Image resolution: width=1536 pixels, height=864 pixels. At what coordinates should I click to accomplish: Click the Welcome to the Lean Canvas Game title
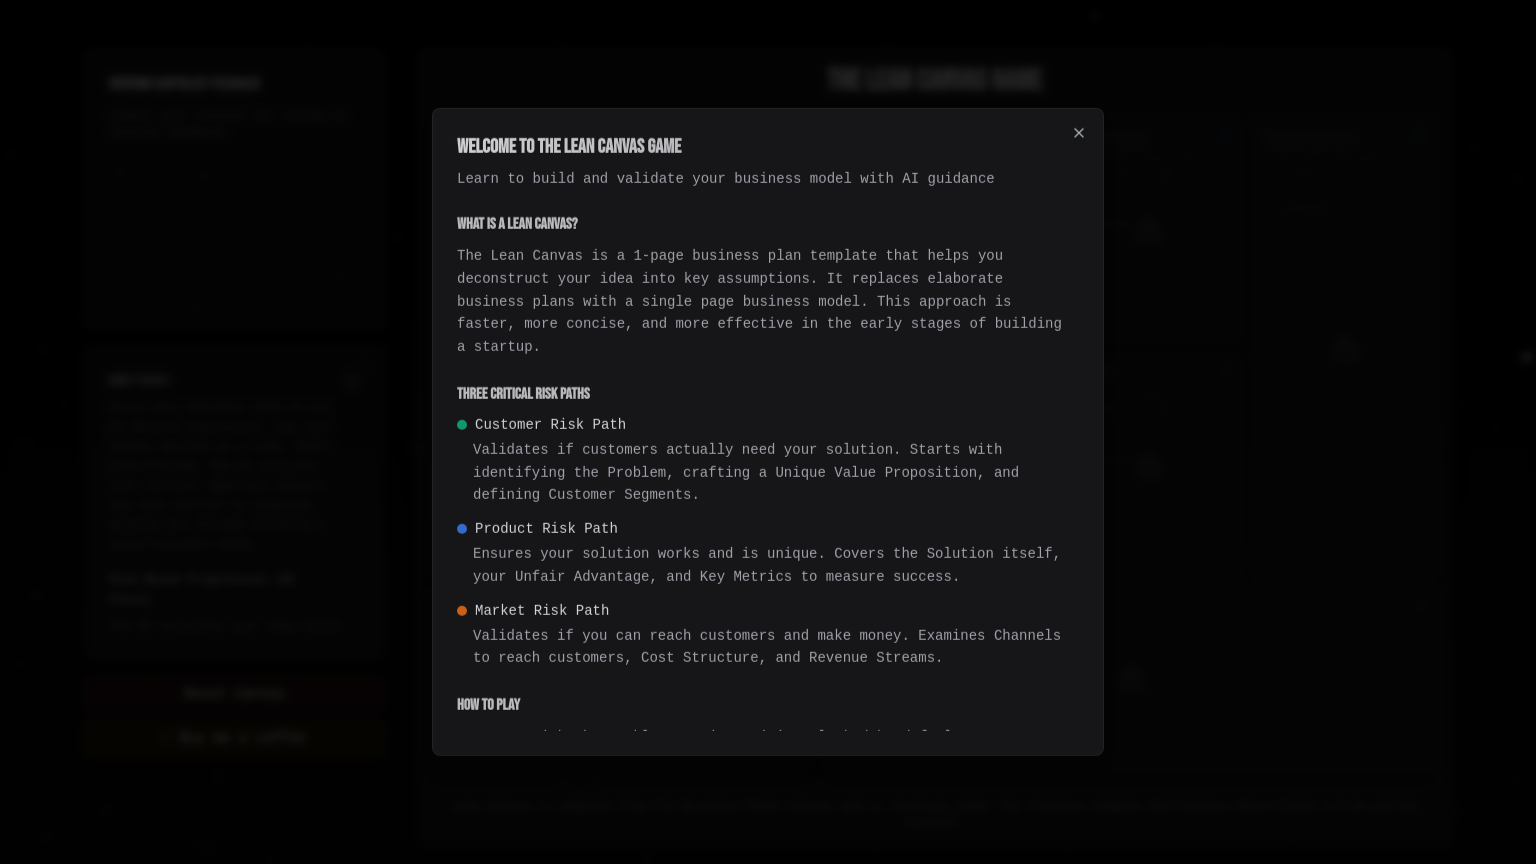[569, 146]
